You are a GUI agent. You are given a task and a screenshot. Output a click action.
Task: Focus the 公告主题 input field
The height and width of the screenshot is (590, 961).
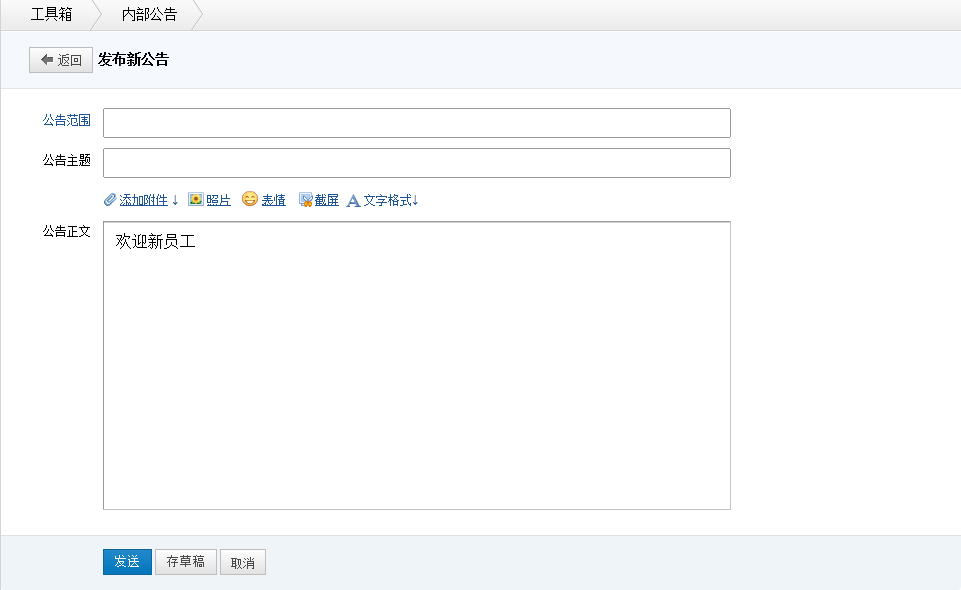(416, 163)
